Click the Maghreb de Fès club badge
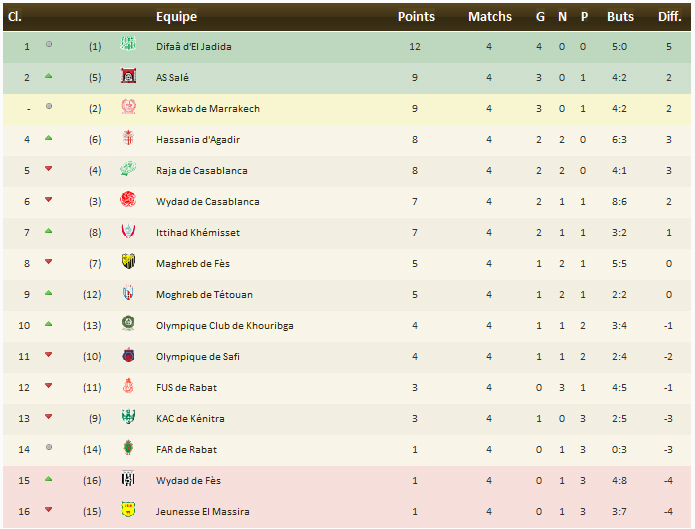The image size is (695, 529). point(127,262)
